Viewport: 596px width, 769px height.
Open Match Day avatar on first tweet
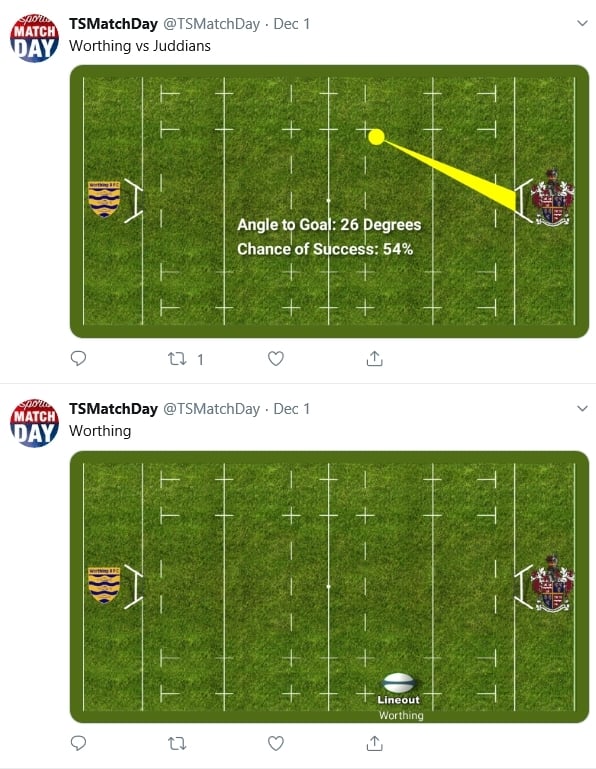pos(34,38)
